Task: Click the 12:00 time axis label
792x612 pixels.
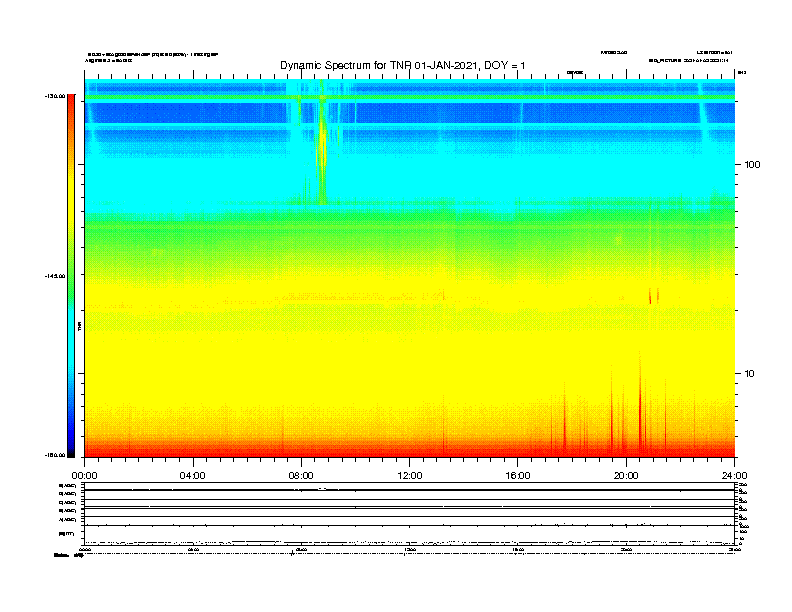Action: (x=410, y=476)
